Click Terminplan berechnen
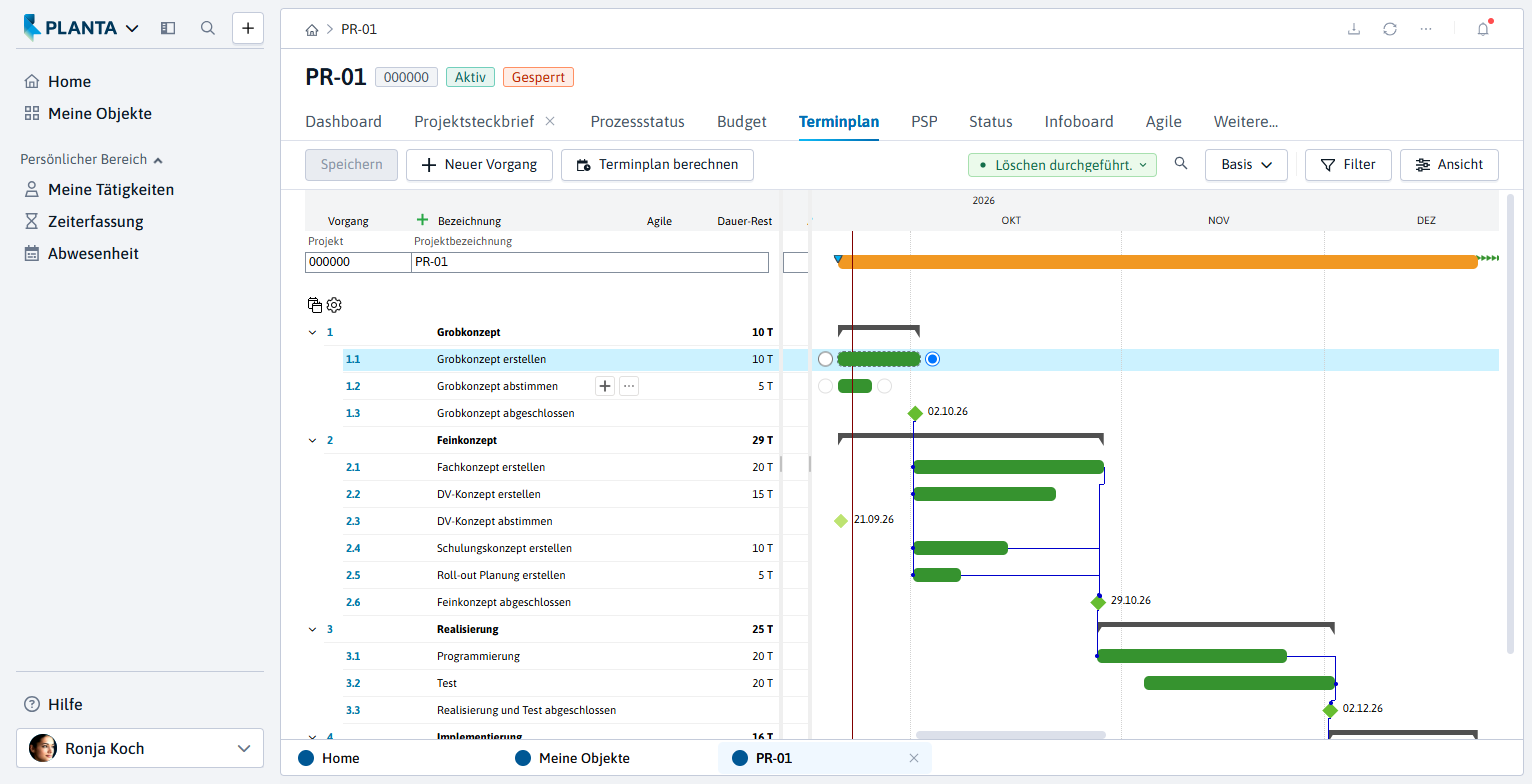The height and width of the screenshot is (784, 1532). pos(657,165)
